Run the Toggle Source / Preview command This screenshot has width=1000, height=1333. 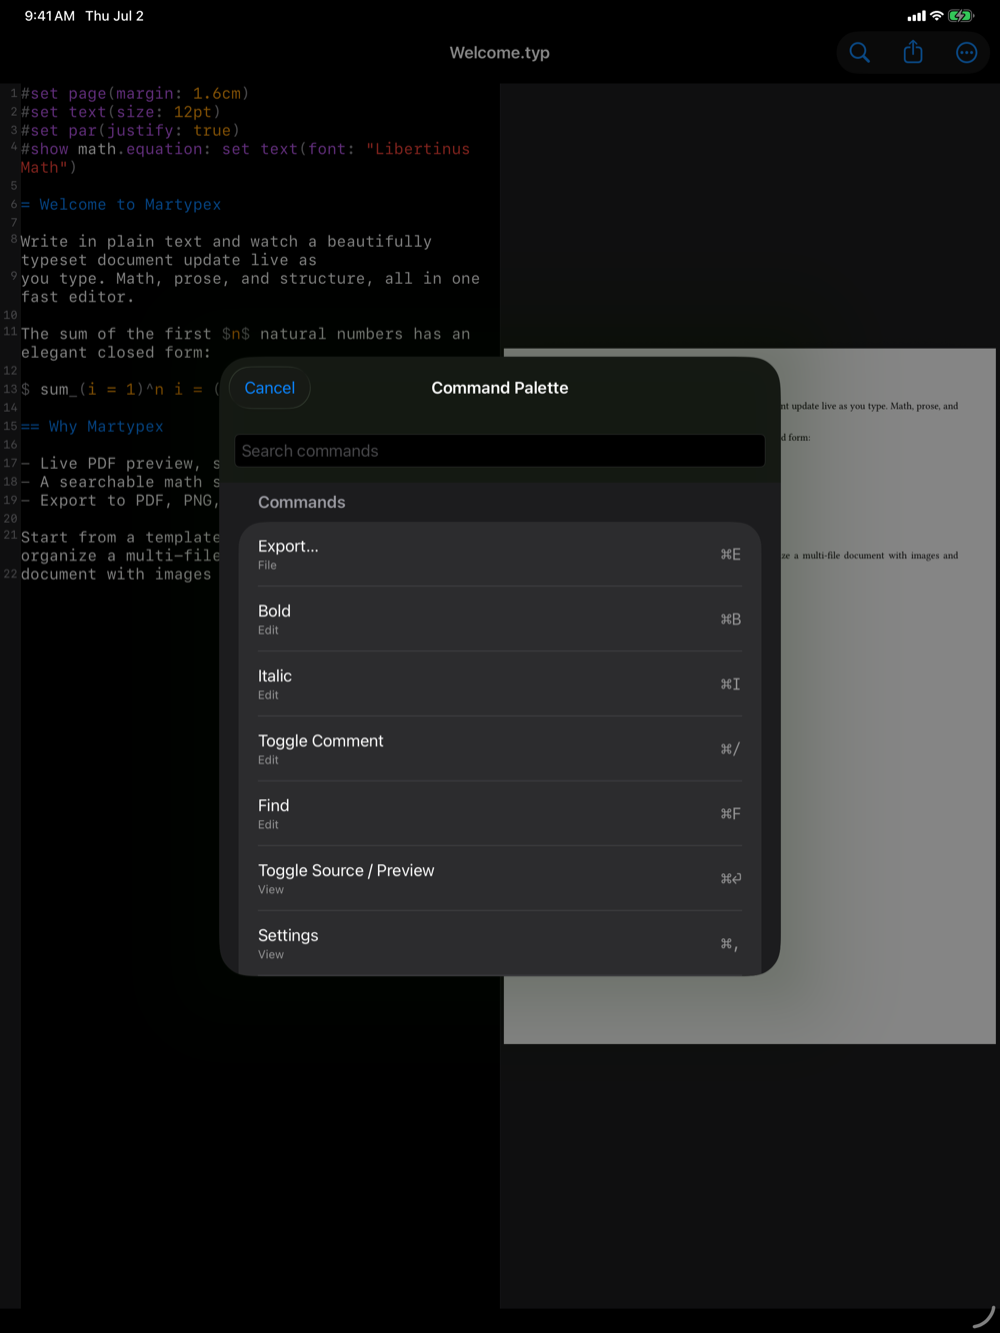click(x=500, y=879)
